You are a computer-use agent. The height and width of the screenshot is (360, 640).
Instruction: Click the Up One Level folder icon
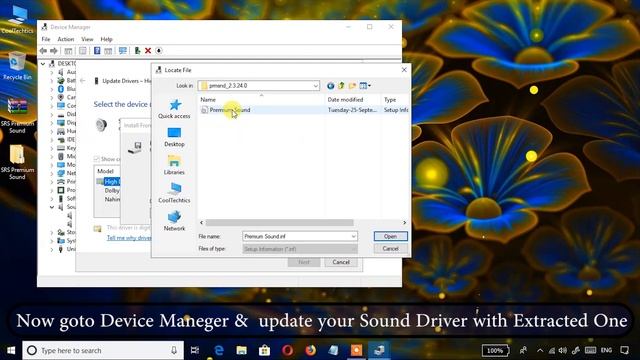click(x=341, y=86)
